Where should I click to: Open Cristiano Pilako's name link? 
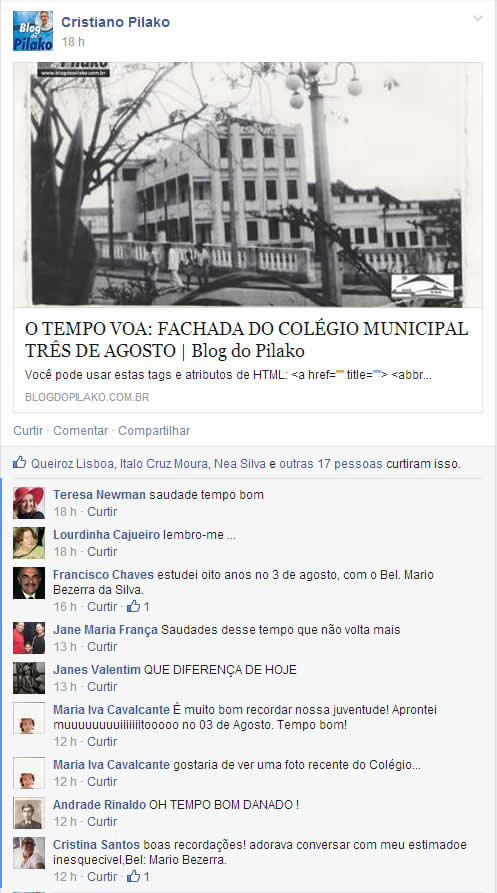click(x=116, y=22)
